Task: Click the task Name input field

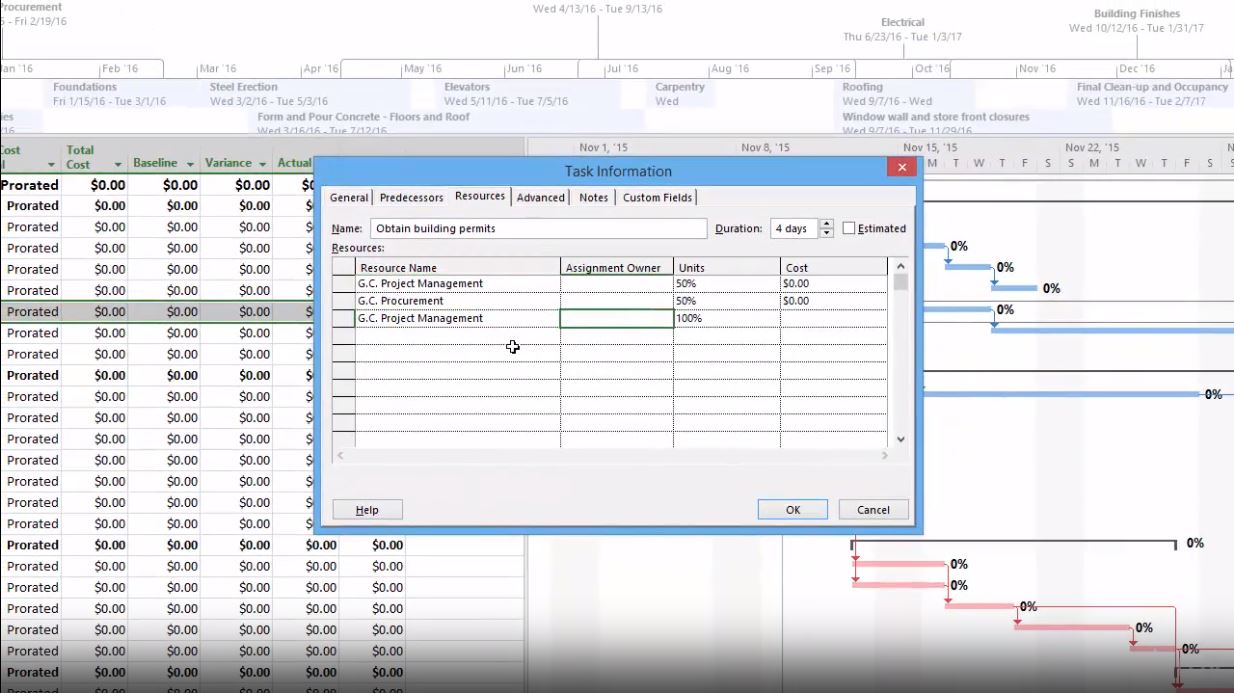Action: tap(538, 229)
